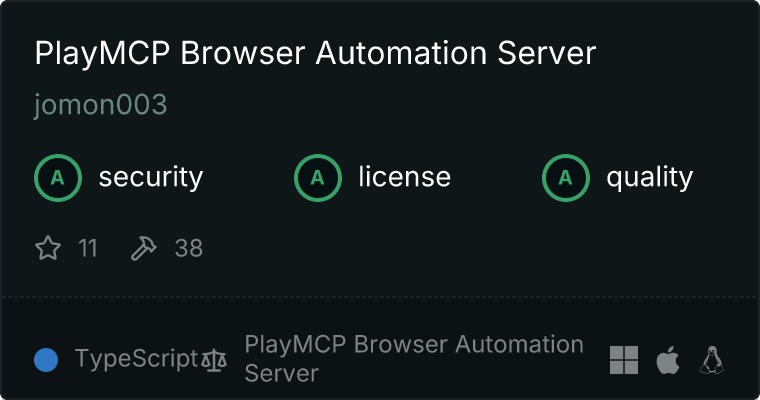760x400 pixels.
Task: Click the Apple platform icon
Action: [668, 360]
